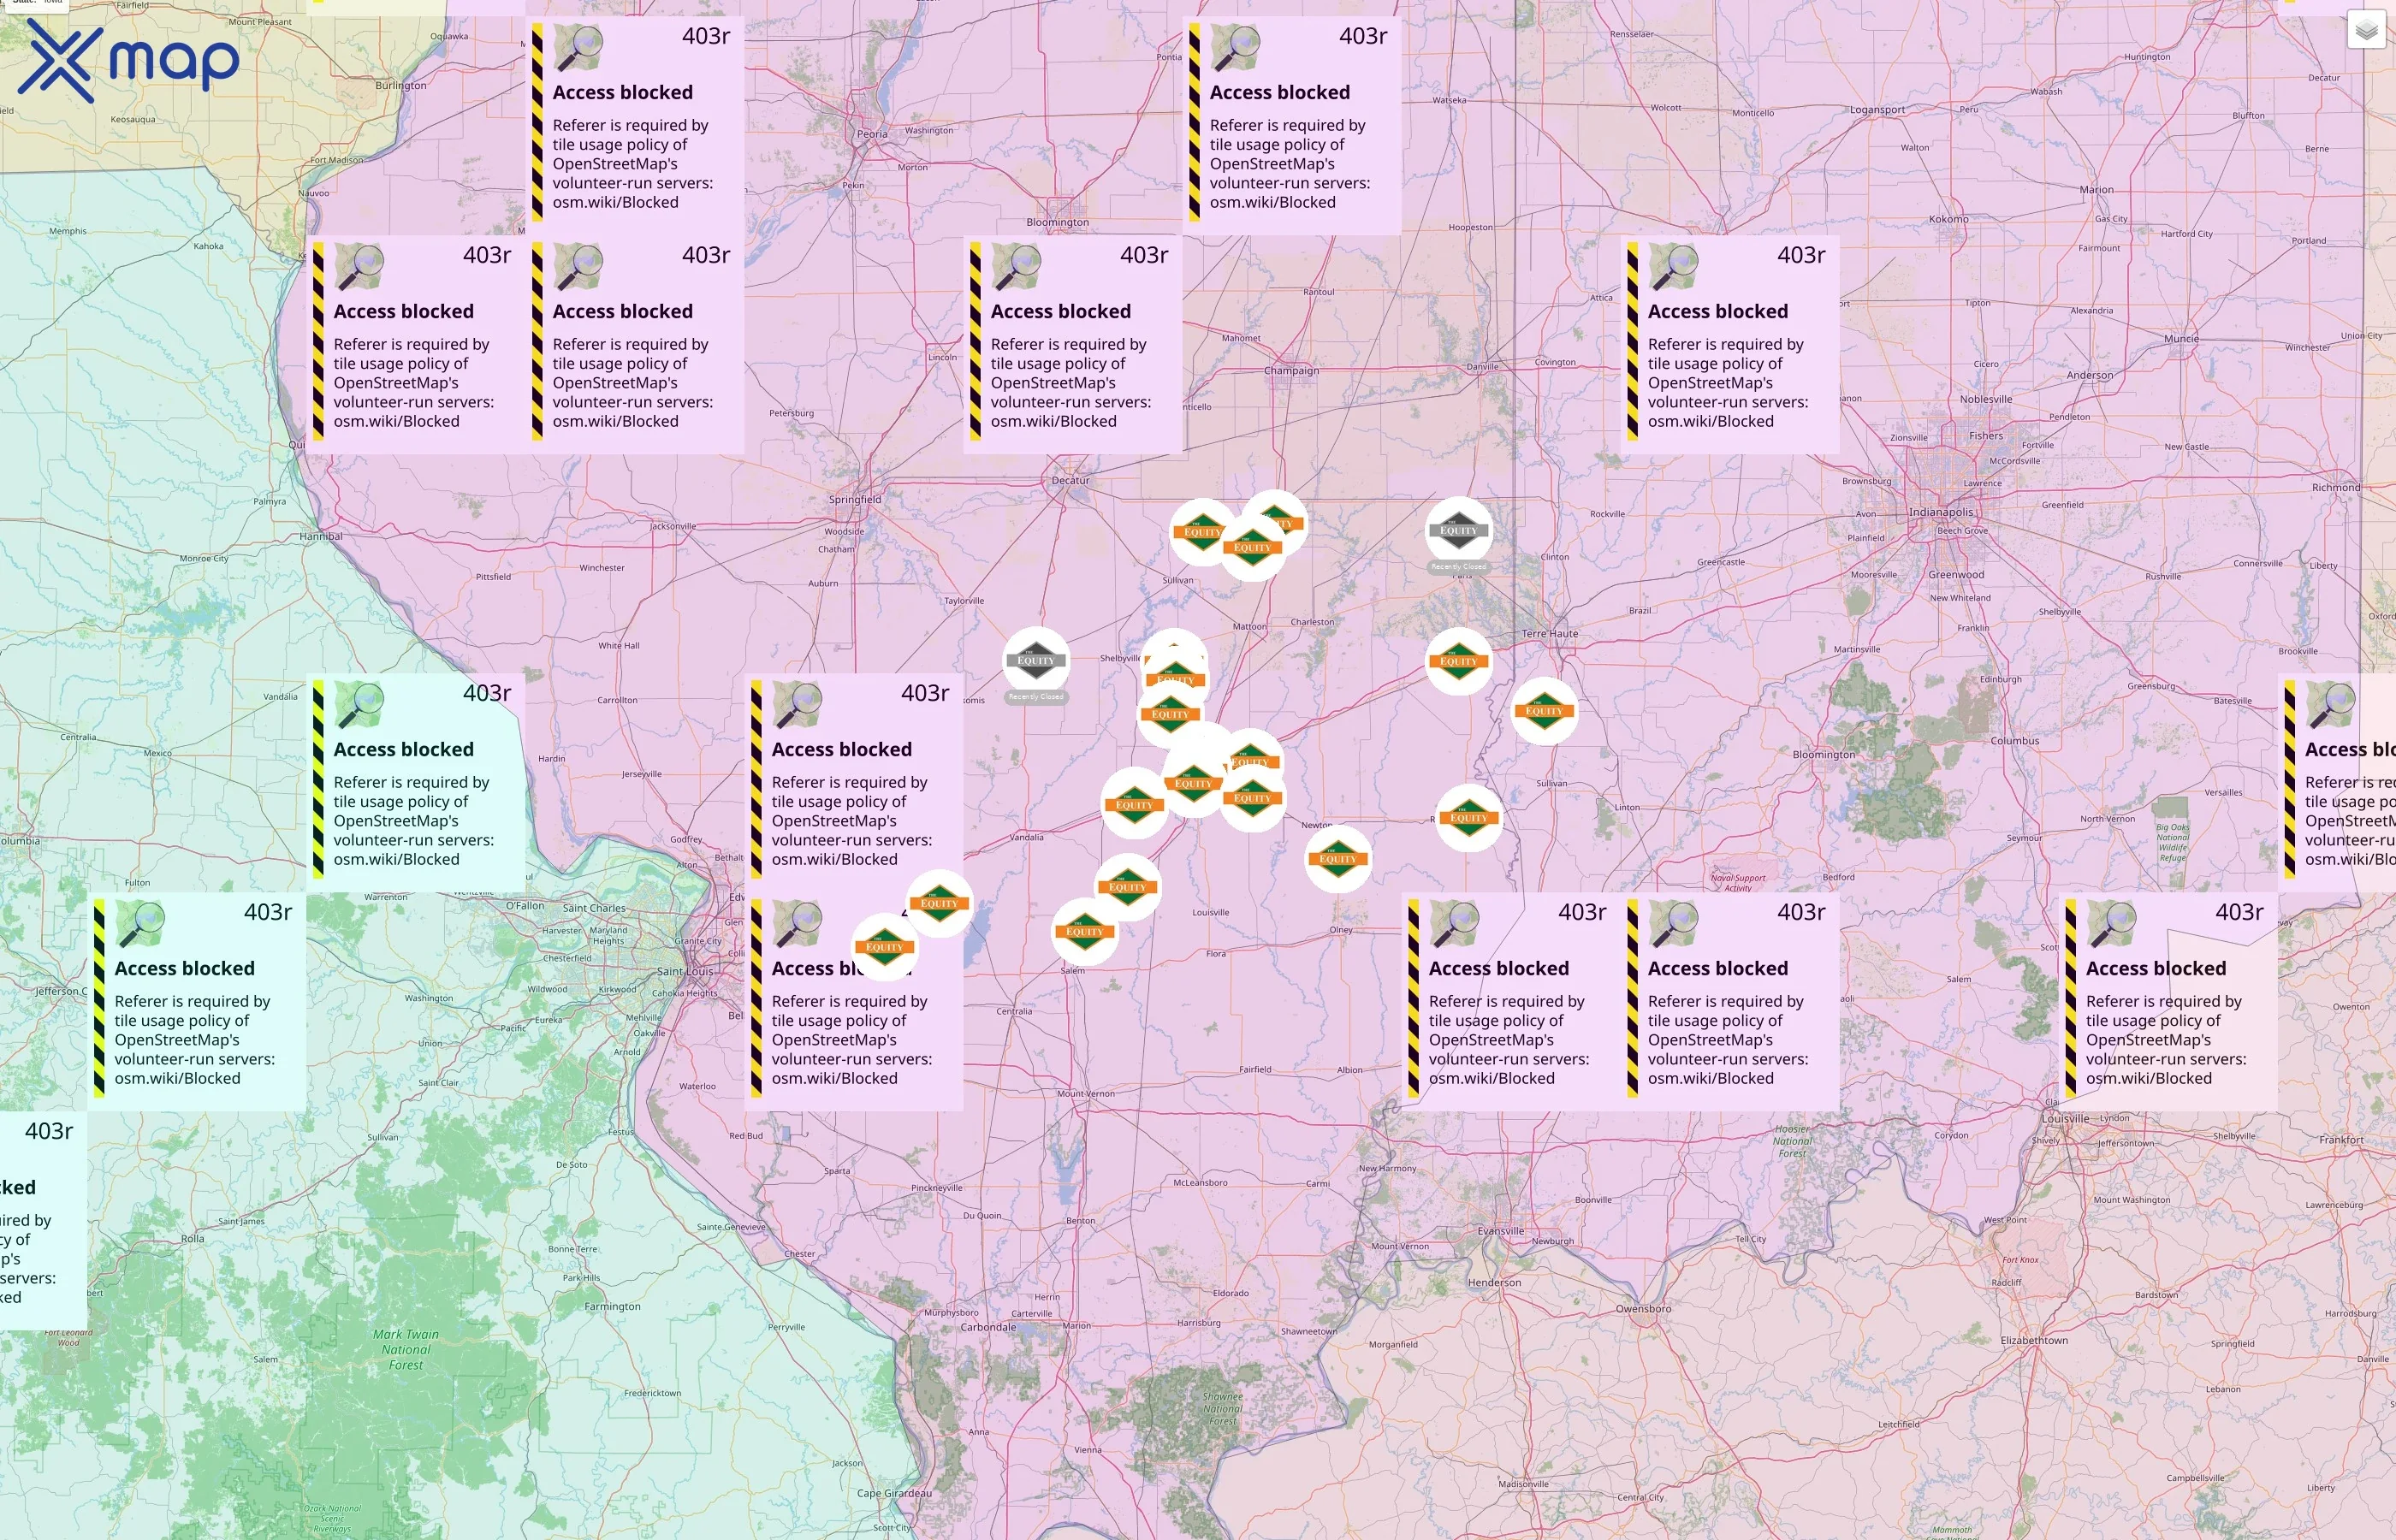Click the Kokomo label
This screenshot has width=2396, height=1540.
1948,219
